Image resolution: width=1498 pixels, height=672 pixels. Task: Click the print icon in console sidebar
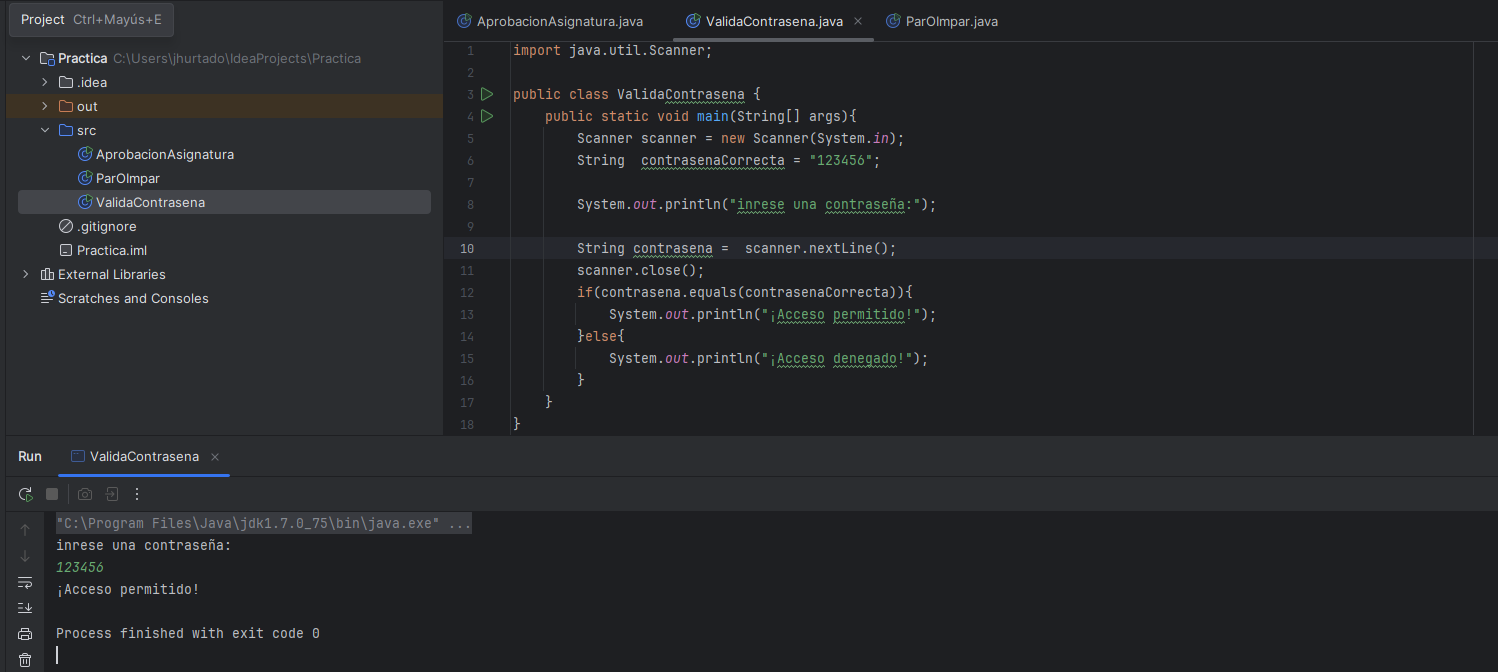click(25, 634)
